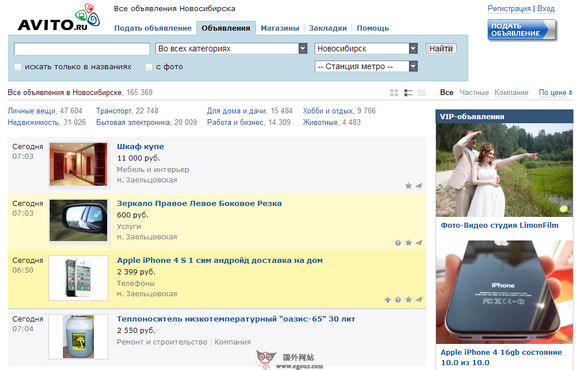Open 'Apple iPhone 4 S 1 сим' listing
The image size is (580, 370).
[x=220, y=260]
